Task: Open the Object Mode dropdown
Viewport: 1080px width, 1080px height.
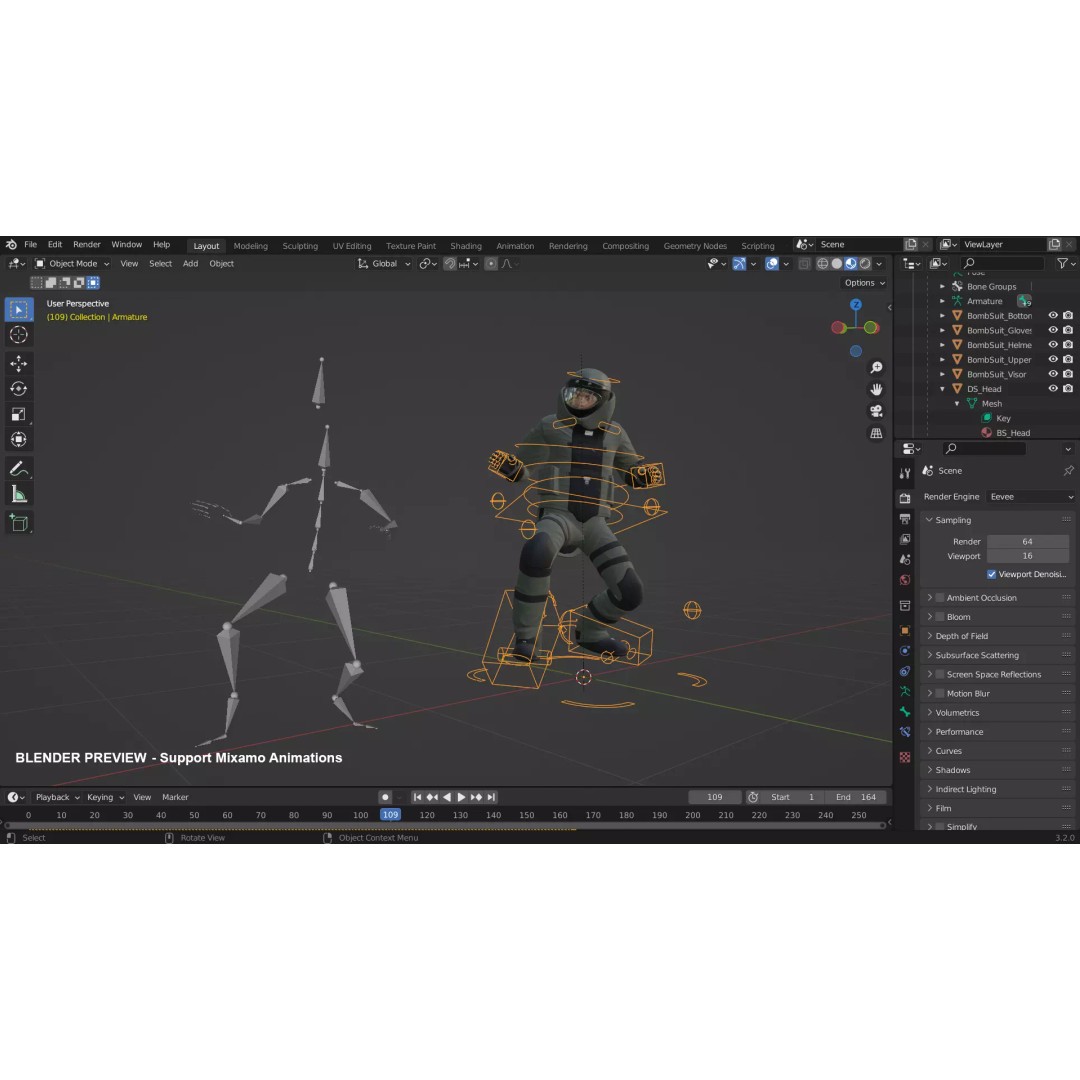Action: point(72,264)
